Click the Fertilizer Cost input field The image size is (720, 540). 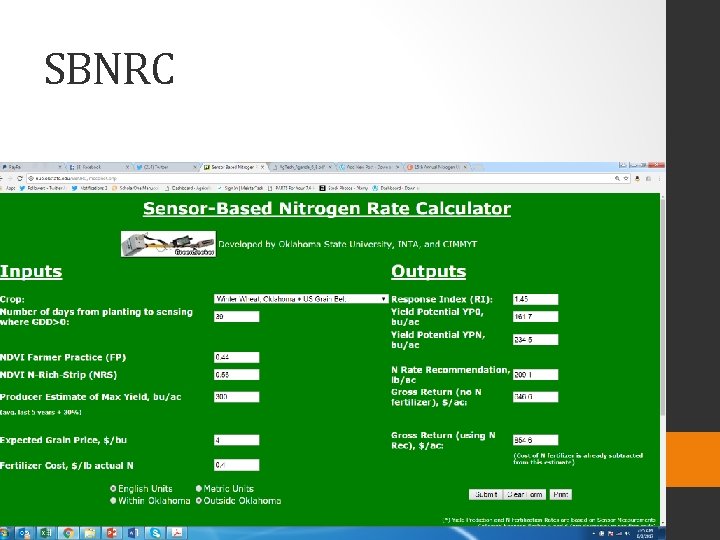pyautogui.click(x=236, y=465)
